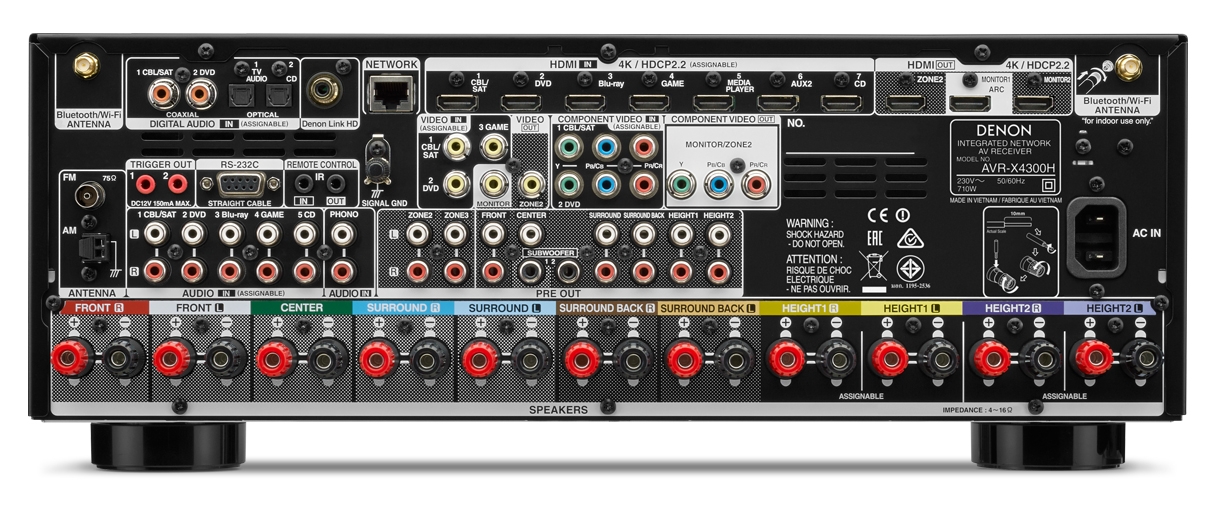Click the DENON brand name
This screenshot has width=1213, height=505.
coord(1003,131)
